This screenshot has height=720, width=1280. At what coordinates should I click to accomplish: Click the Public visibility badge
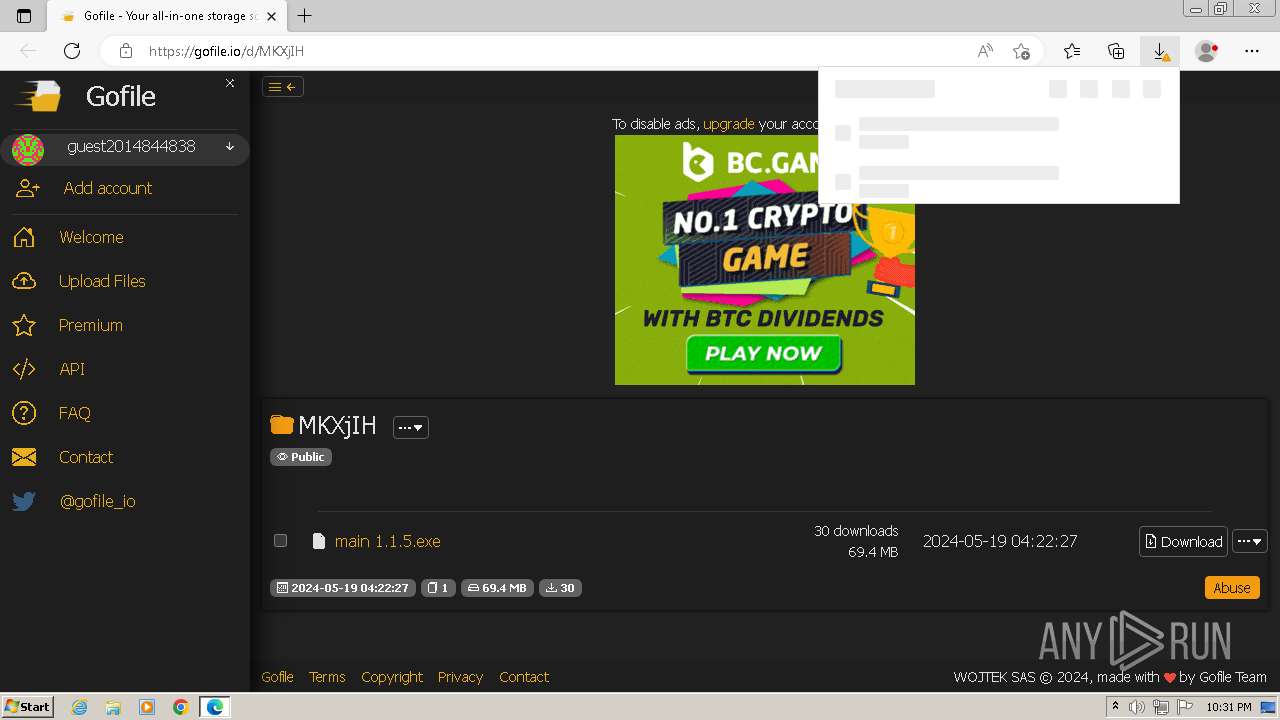click(x=301, y=457)
